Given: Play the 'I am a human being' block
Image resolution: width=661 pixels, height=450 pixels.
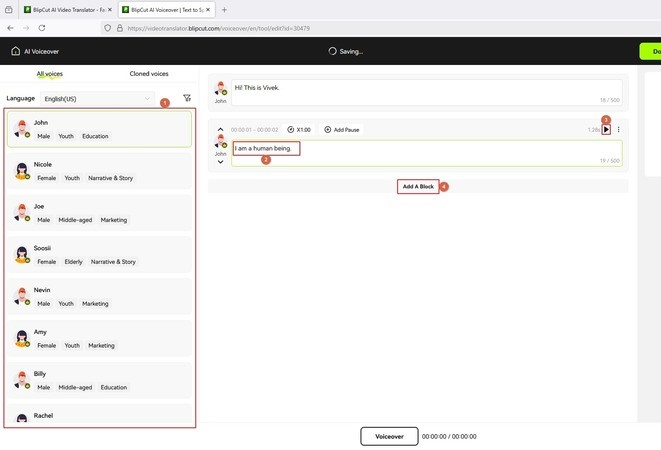Looking at the screenshot, I should coord(606,130).
